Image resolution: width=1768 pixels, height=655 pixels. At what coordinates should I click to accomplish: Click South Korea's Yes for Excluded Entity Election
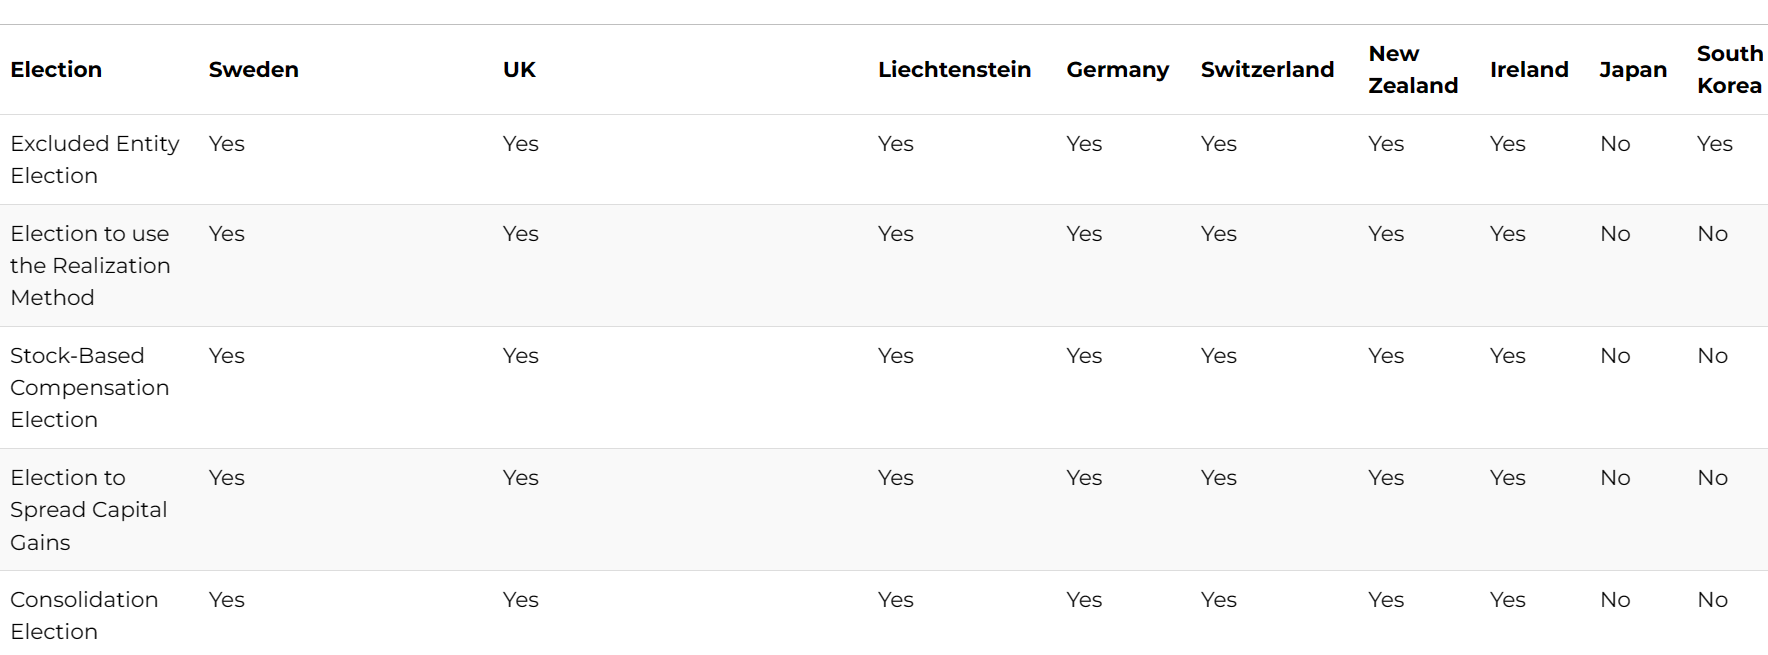point(1714,144)
